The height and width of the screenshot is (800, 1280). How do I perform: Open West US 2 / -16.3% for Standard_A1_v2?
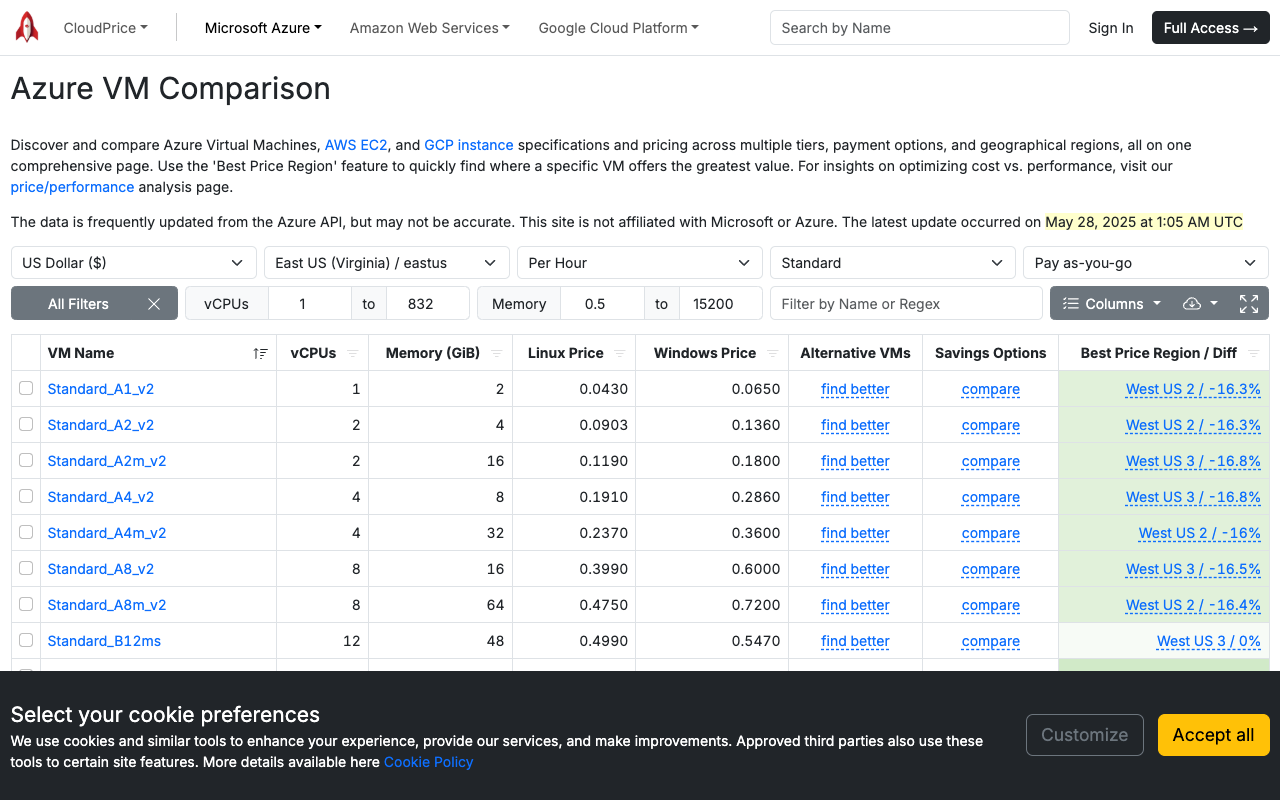[x=1193, y=389]
